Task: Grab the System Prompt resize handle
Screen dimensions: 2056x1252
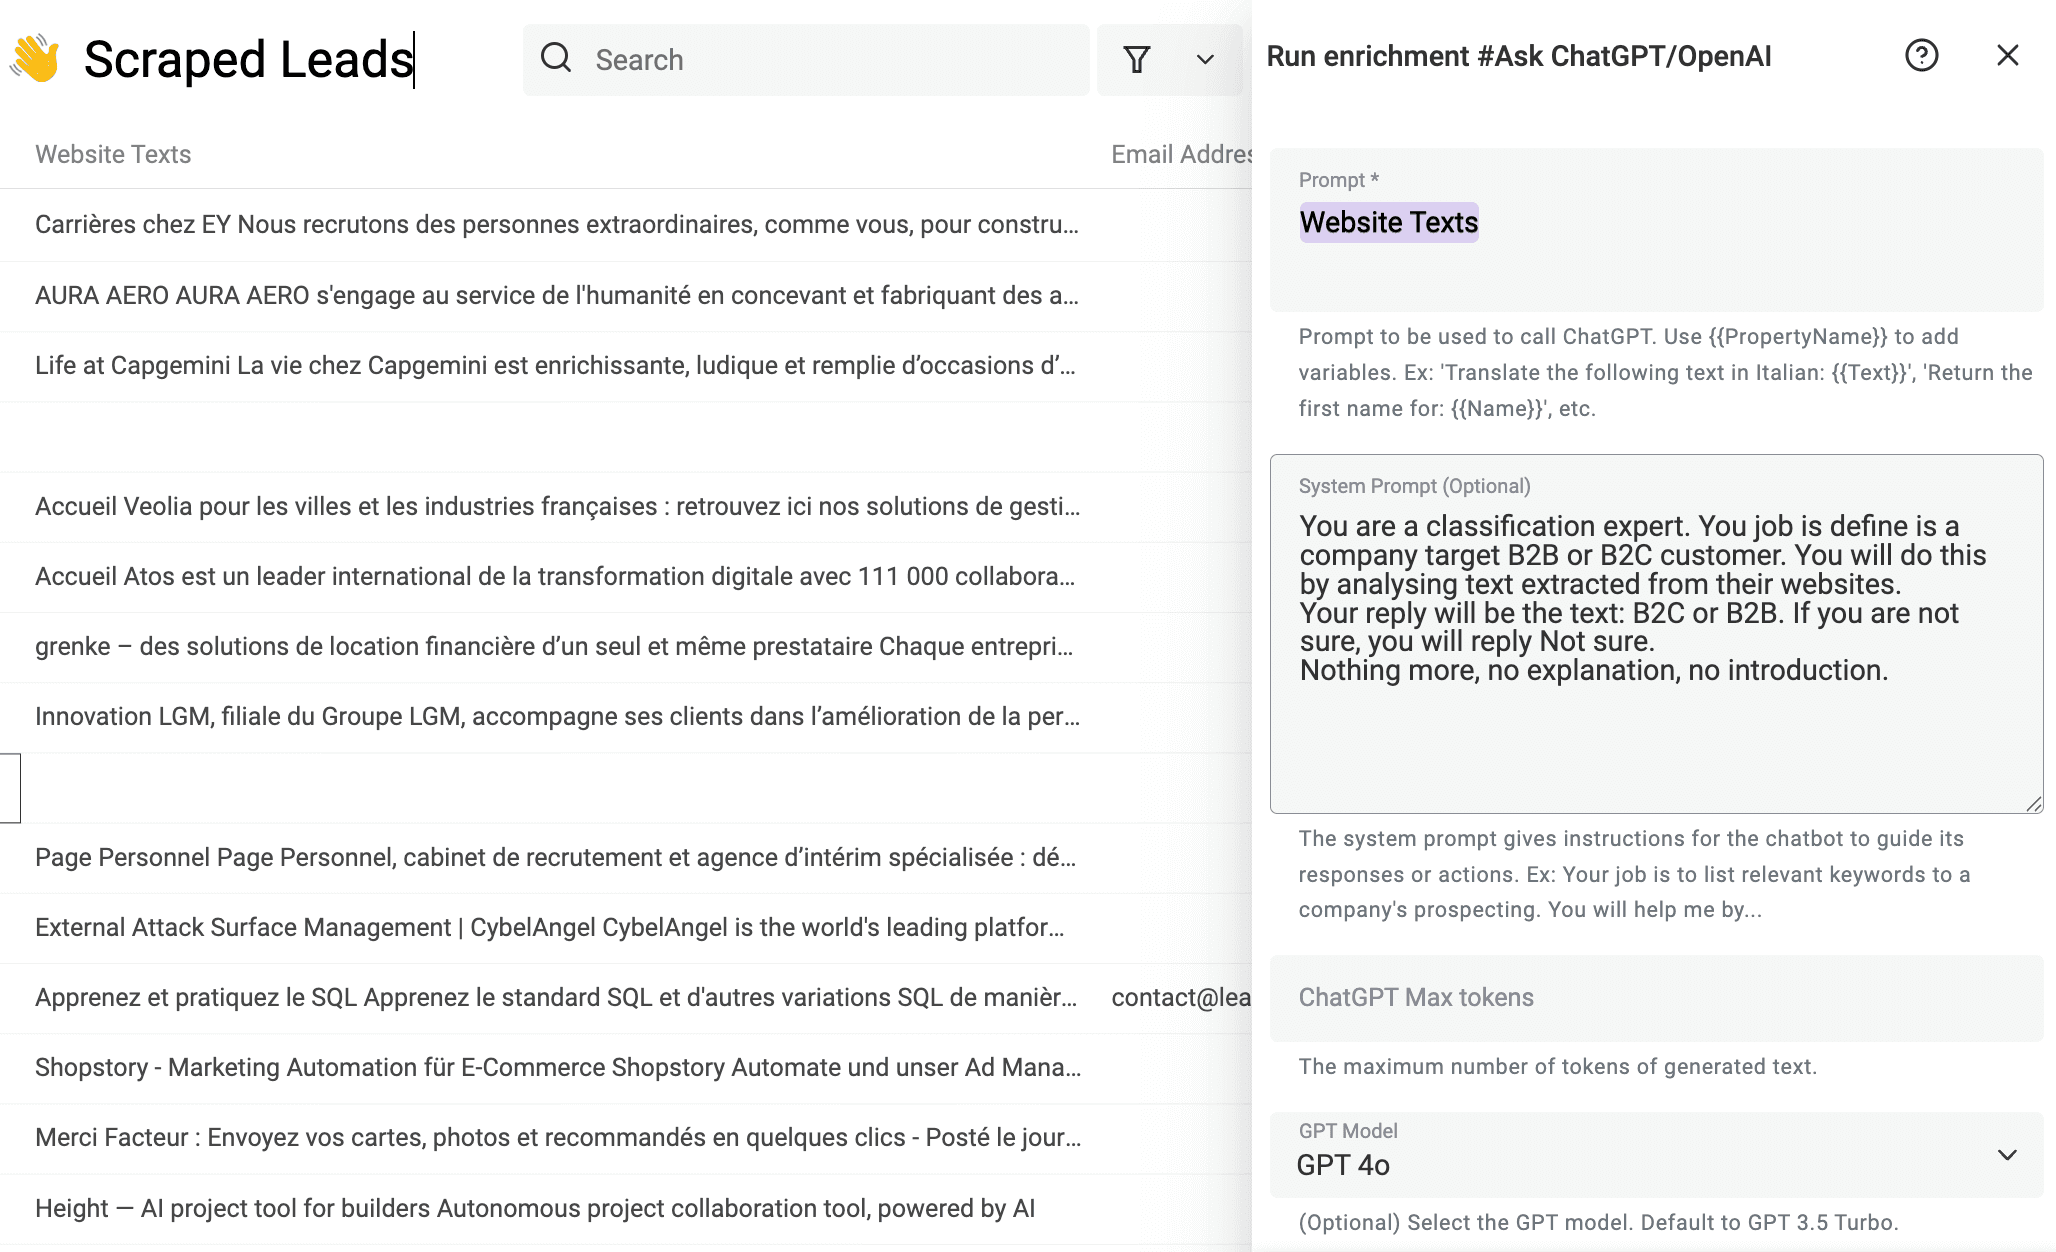Action: [x=2034, y=804]
